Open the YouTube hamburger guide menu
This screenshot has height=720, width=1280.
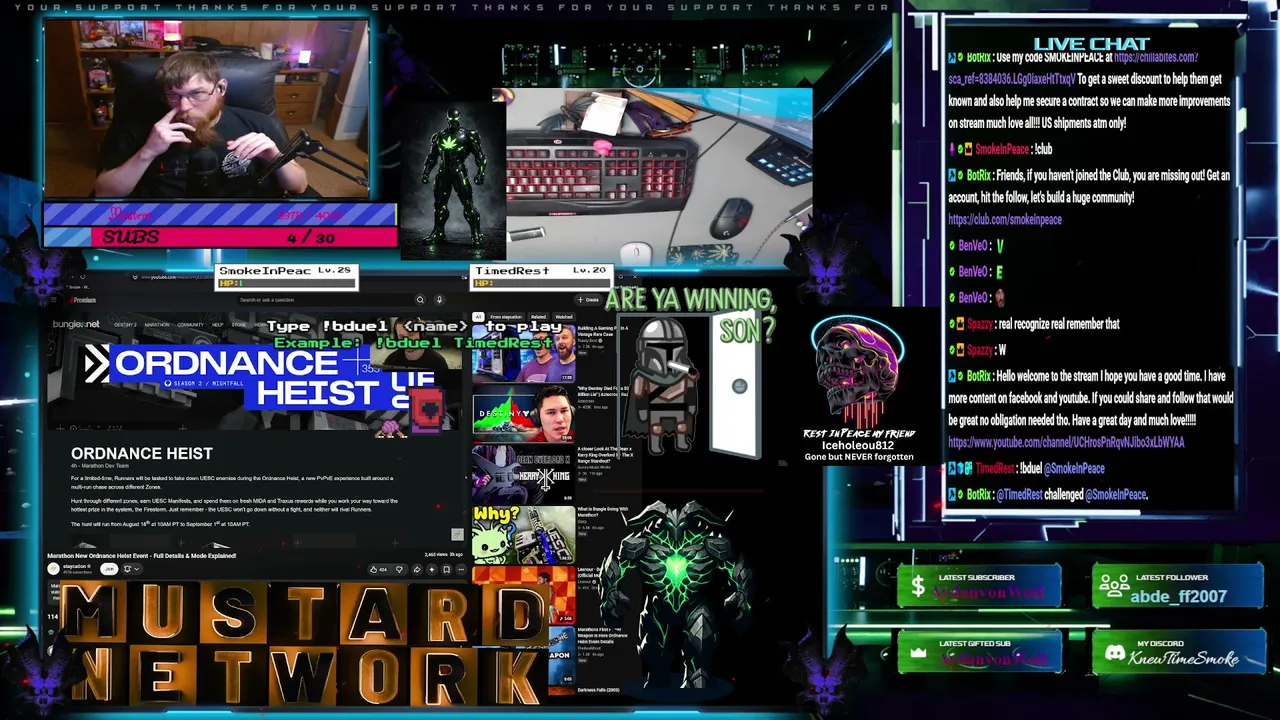[53, 300]
